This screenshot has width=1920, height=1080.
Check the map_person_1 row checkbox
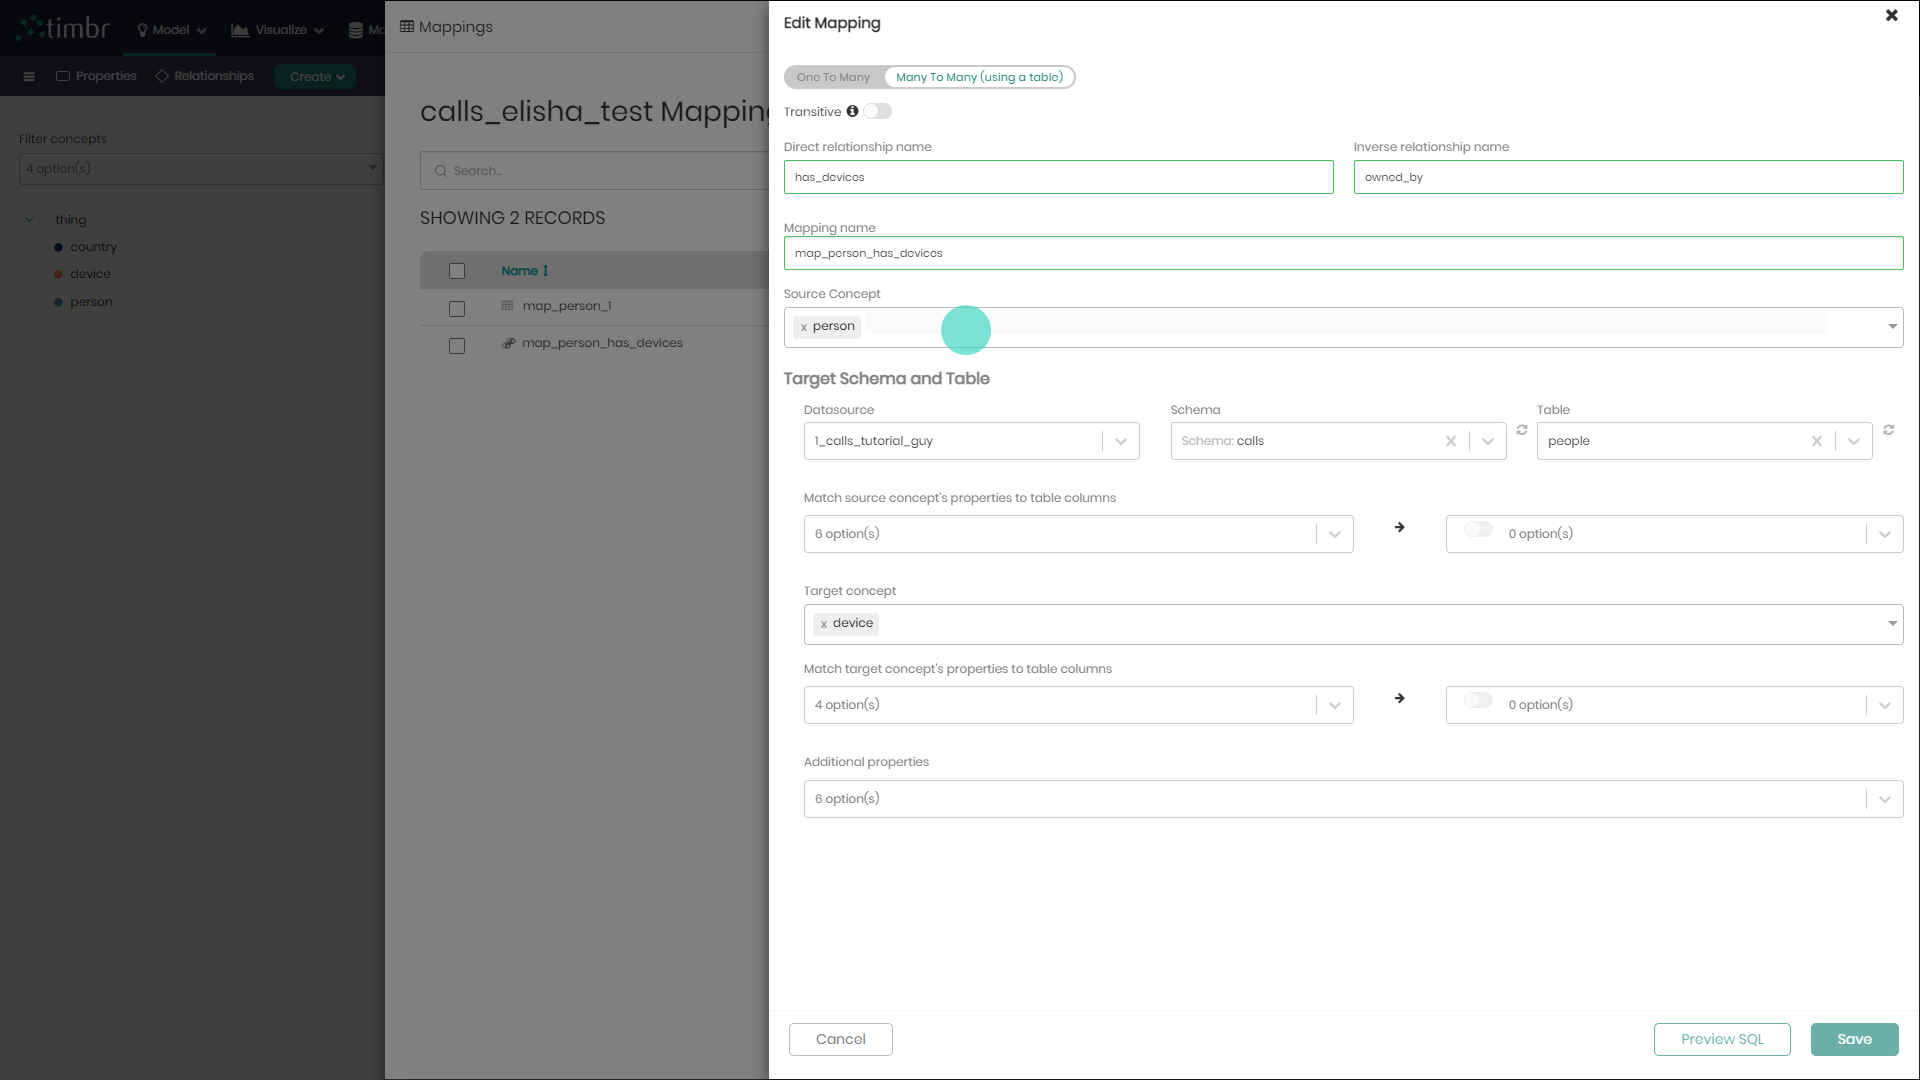pyautogui.click(x=457, y=309)
